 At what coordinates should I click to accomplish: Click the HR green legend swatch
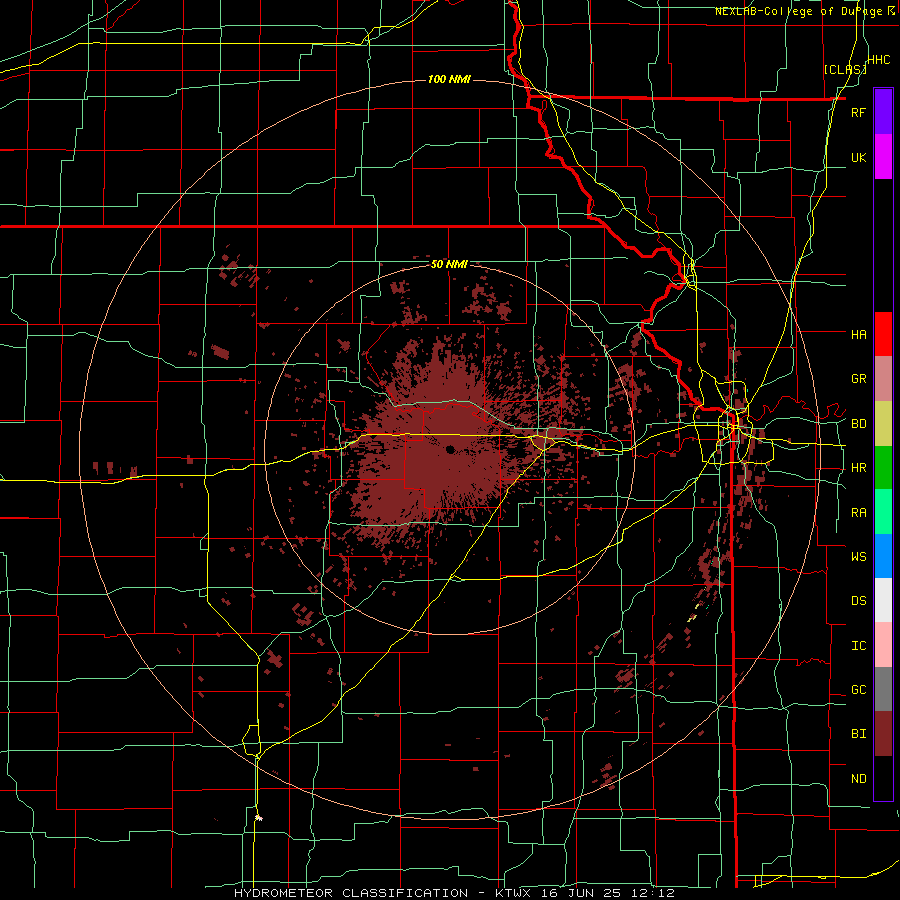[883, 468]
